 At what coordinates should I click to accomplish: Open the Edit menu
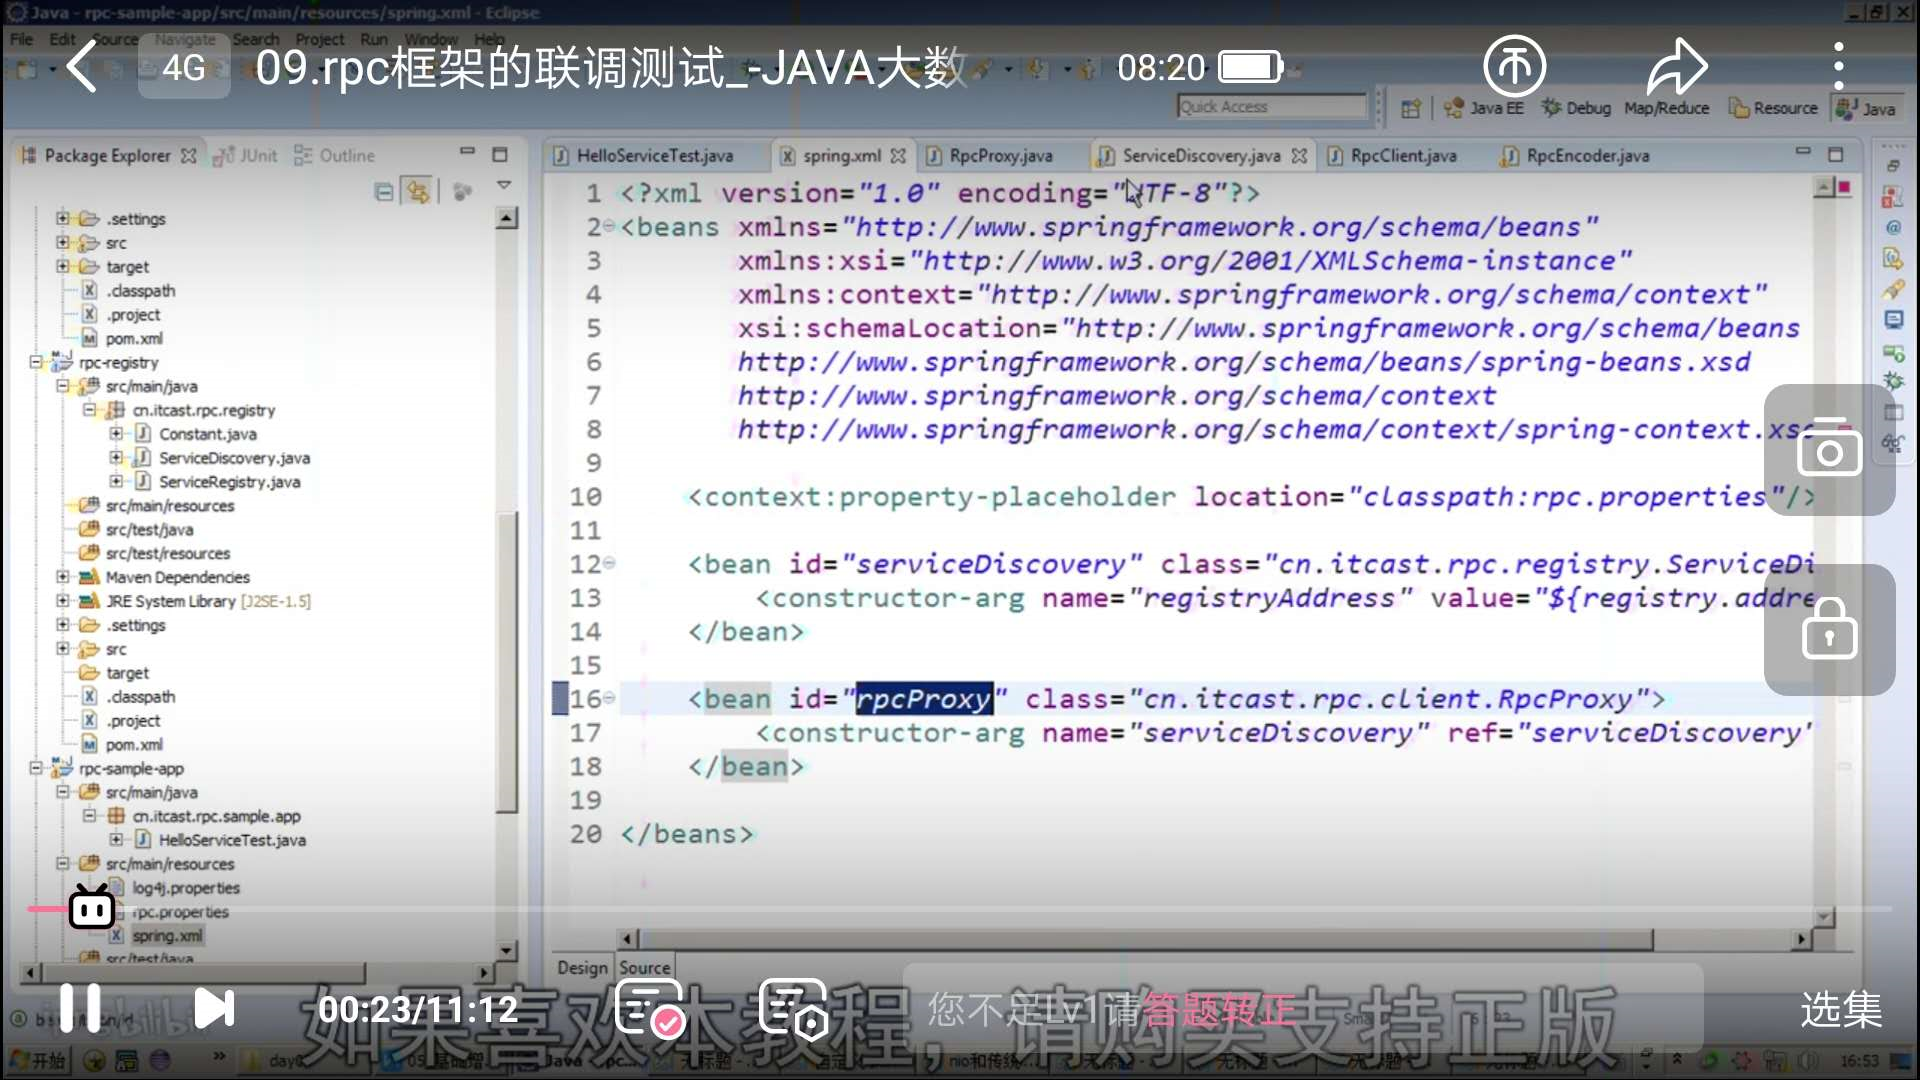(x=62, y=39)
